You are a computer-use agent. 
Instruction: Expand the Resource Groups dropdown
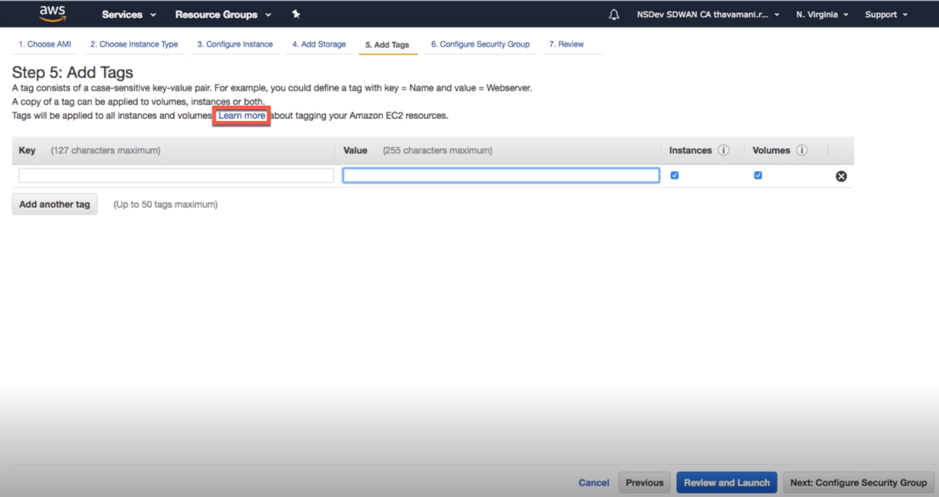click(x=223, y=14)
